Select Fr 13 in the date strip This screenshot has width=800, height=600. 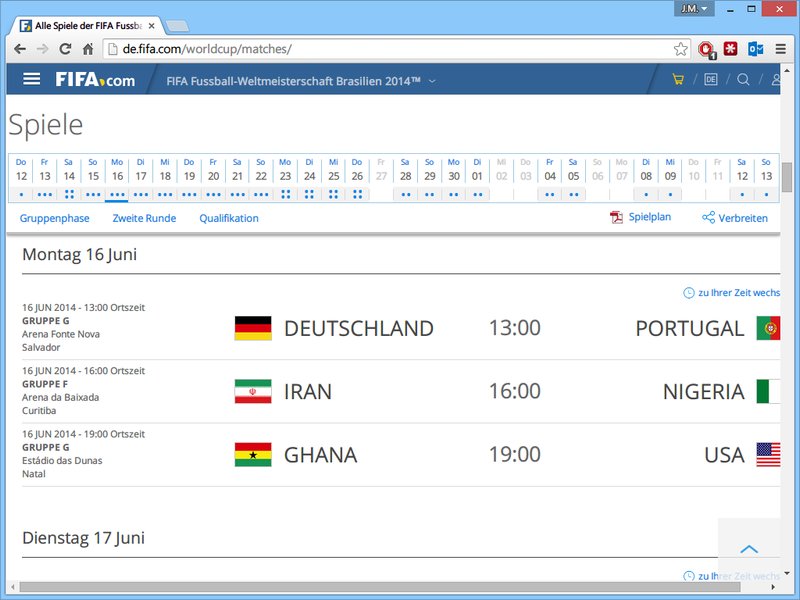point(45,178)
